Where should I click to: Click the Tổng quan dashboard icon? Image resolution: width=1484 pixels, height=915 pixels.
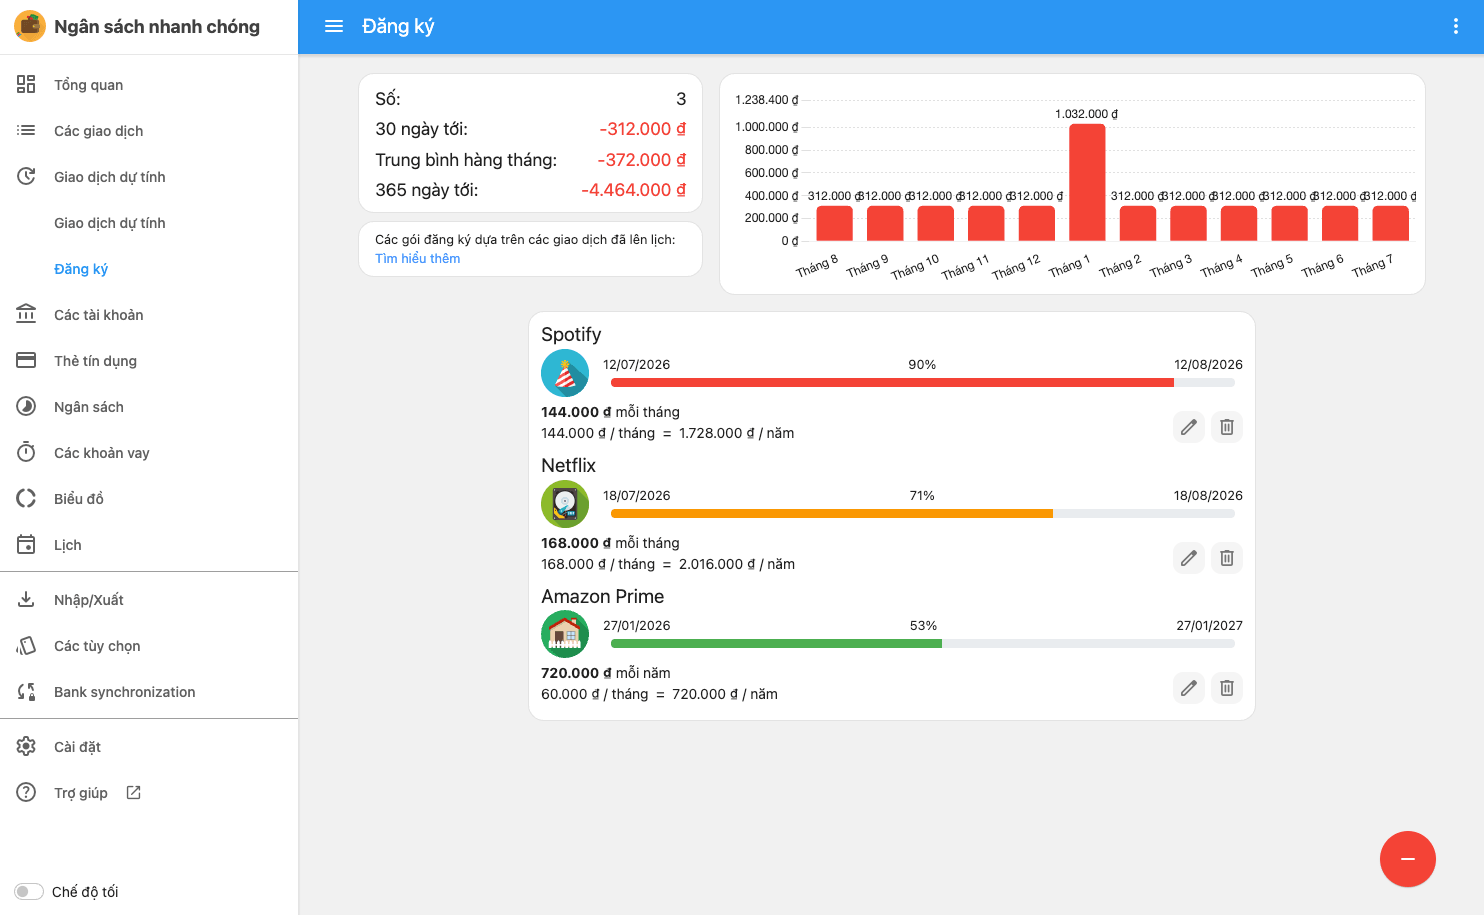tap(26, 84)
